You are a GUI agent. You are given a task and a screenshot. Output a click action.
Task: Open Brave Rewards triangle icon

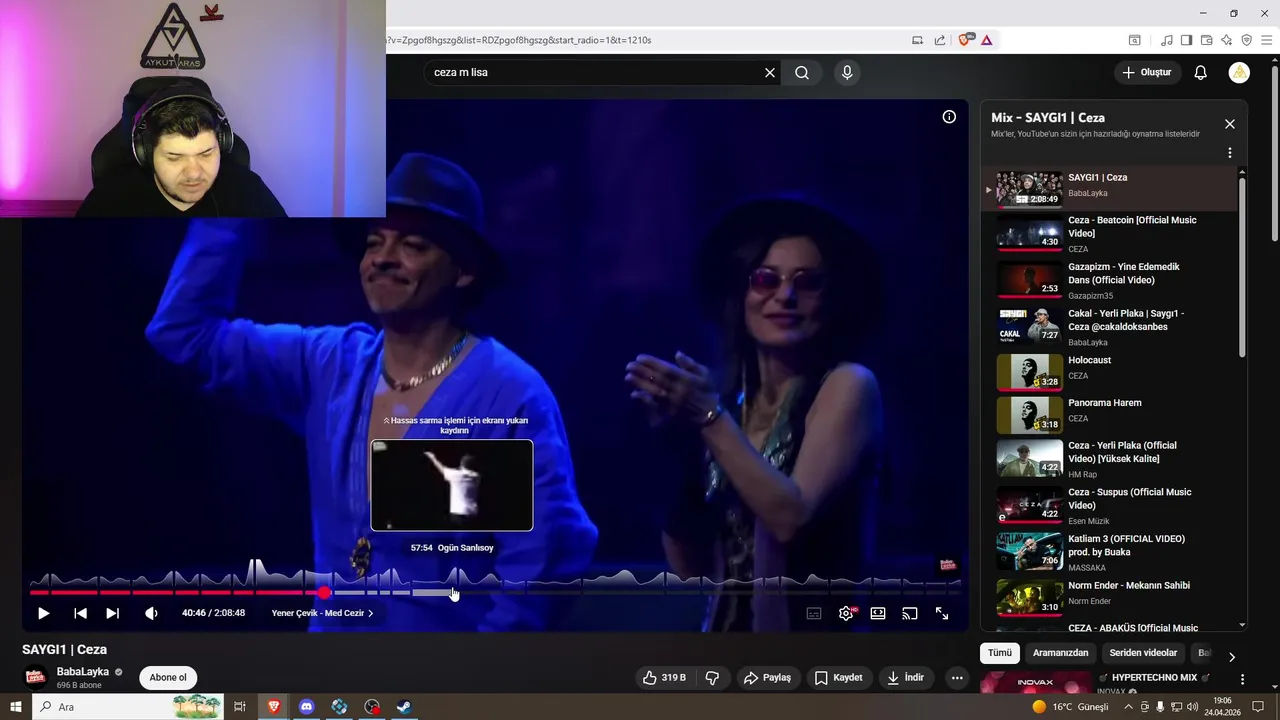(987, 40)
